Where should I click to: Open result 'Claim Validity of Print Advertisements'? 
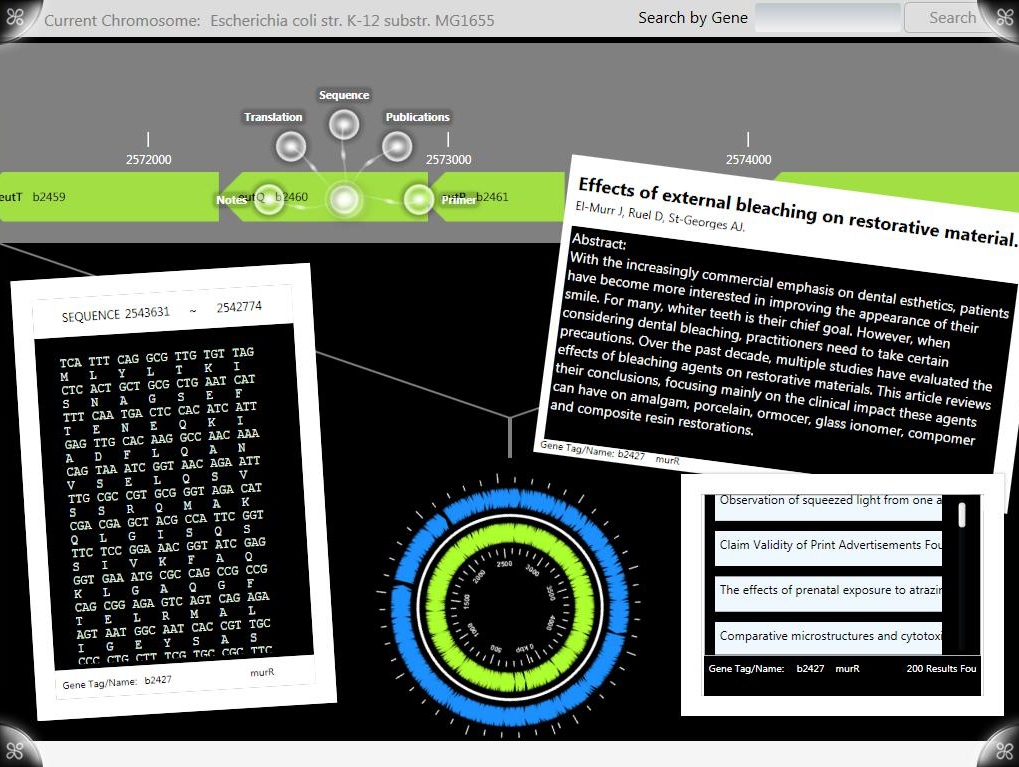tap(828, 548)
